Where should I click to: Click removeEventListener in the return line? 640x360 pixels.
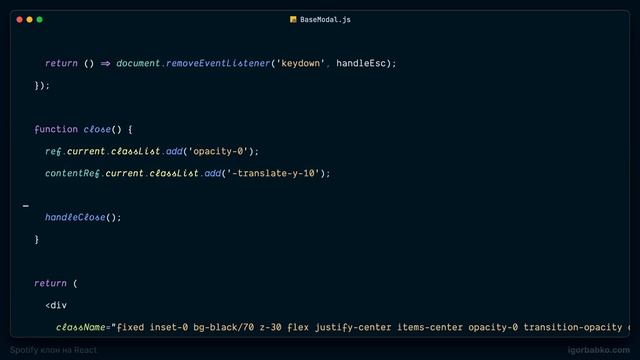[218, 63]
